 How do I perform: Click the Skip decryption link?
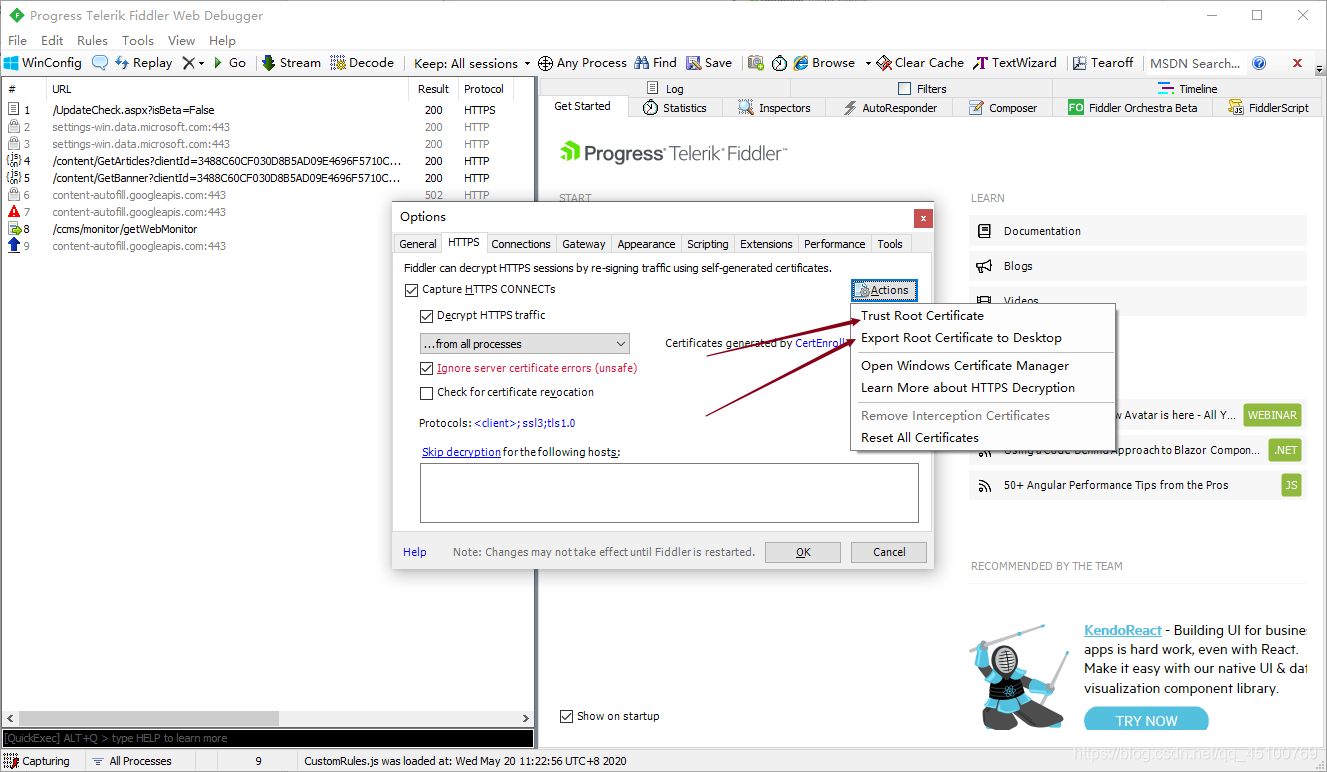pyautogui.click(x=461, y=452)
